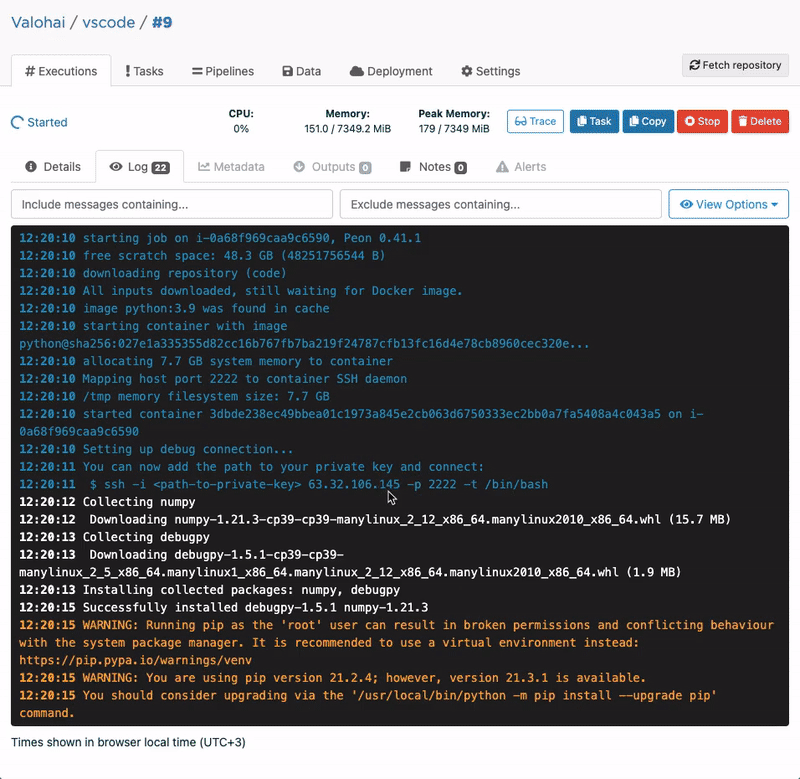
Task: Delete this execution
Action: tap(759, 122)
